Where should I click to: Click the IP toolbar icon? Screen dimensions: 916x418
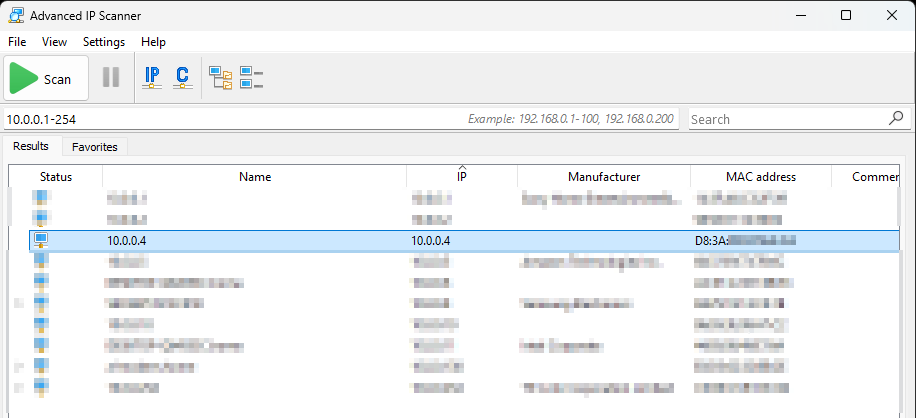pos(152,77)
